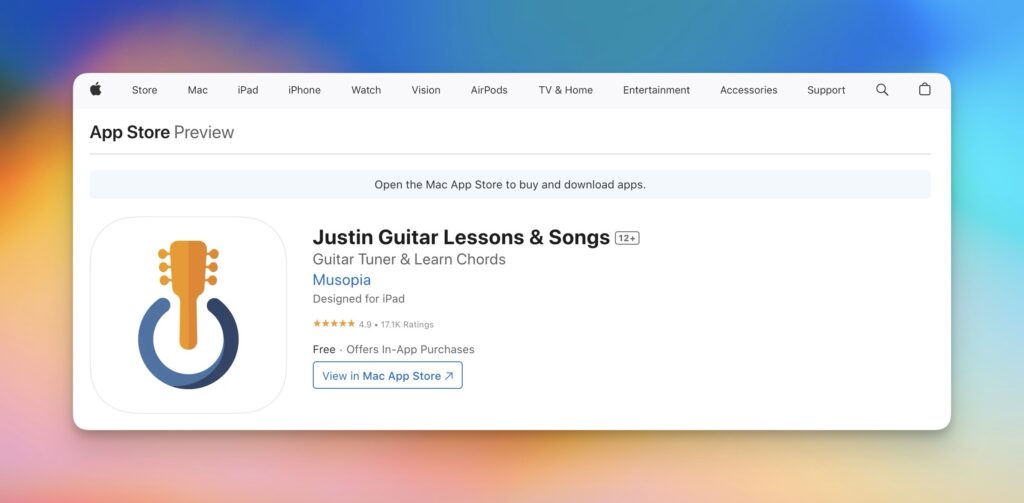Image resolution: width=1024 pixels, height=503 pixels.
Task: Select iPad in navigation bar
Action: (x=248, y=90)
